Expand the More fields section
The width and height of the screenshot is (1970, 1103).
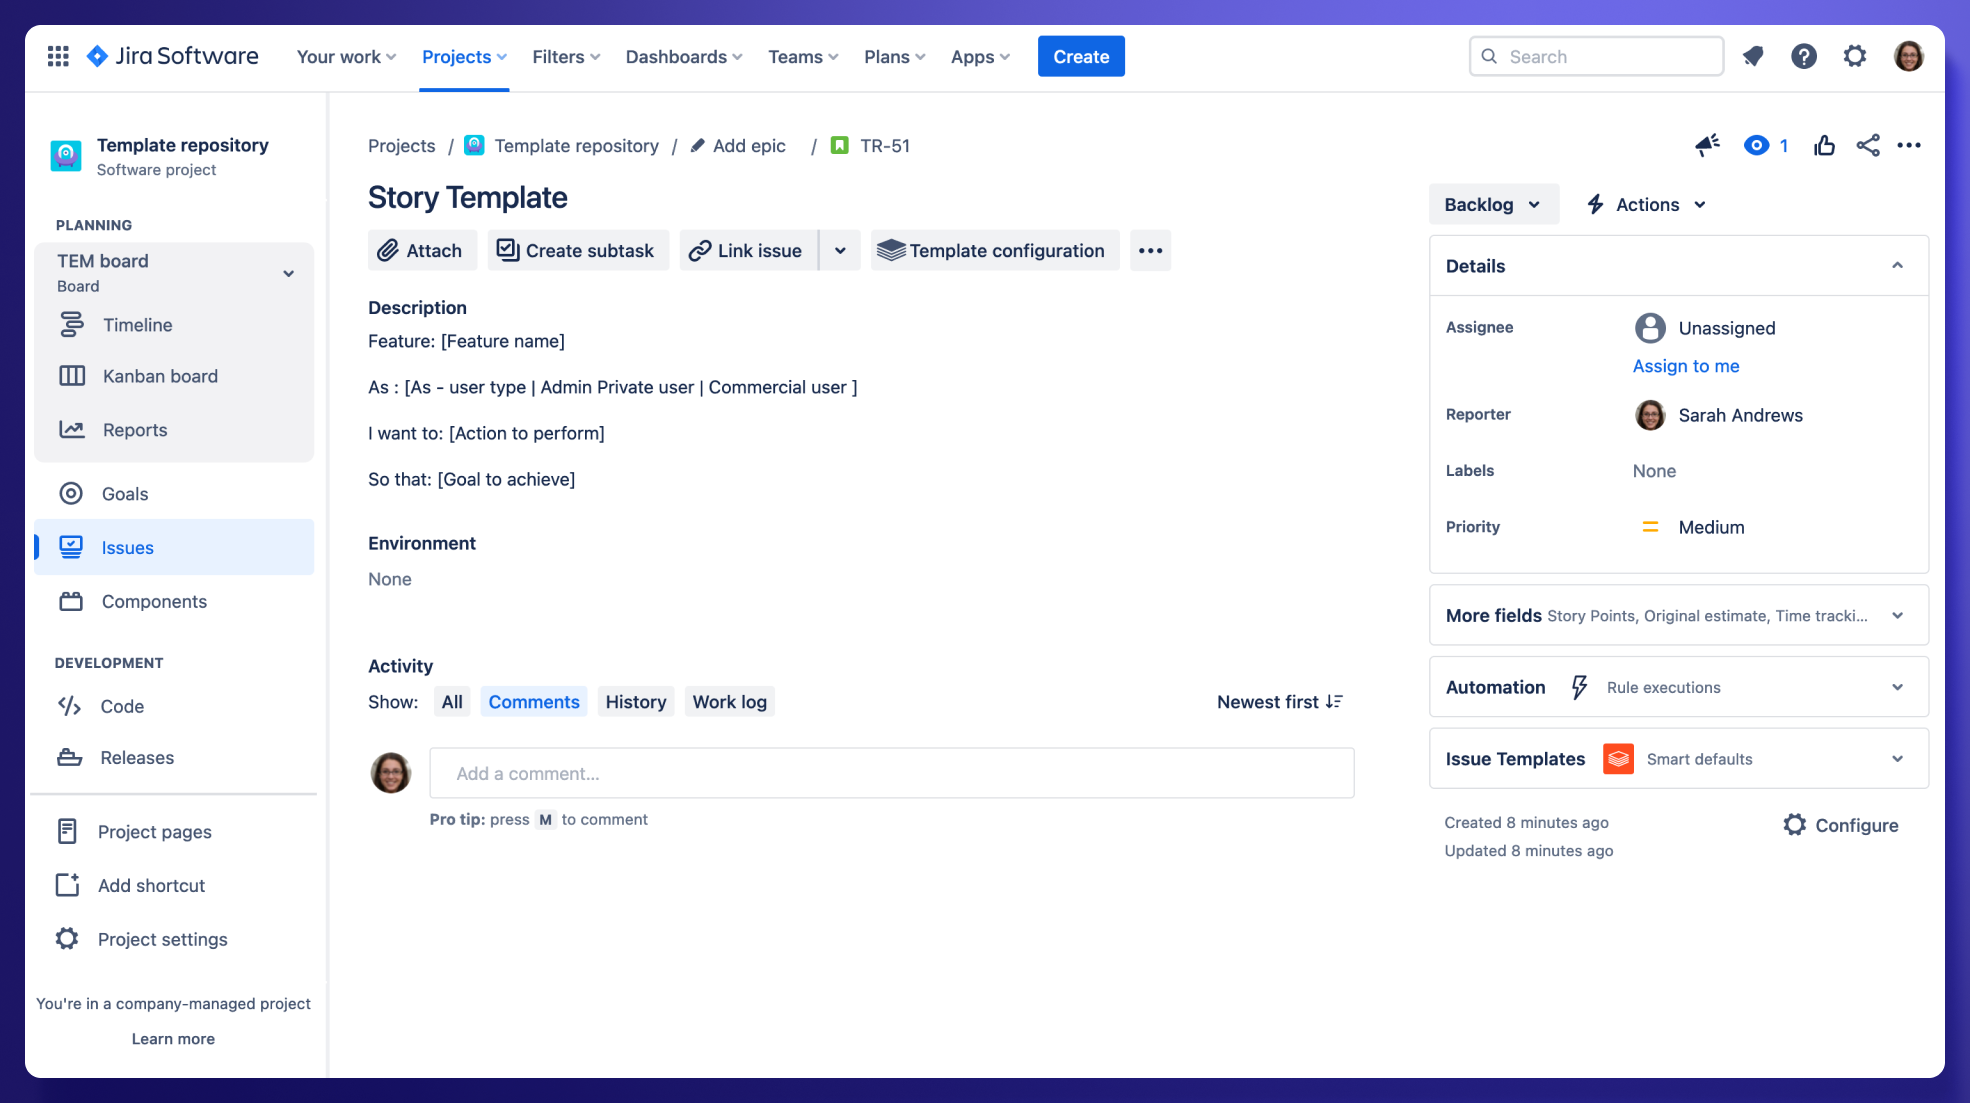[1897, 615]
